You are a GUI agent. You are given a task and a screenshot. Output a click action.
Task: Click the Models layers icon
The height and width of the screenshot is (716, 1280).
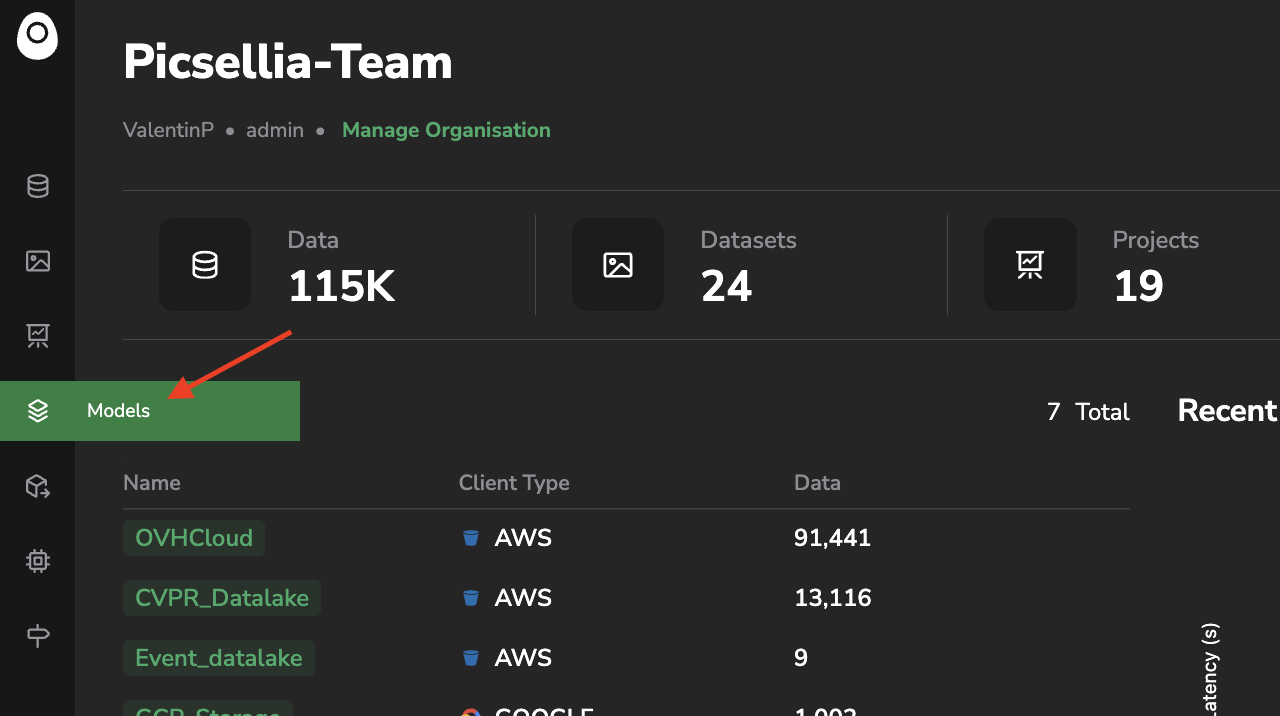pos(38,411)
